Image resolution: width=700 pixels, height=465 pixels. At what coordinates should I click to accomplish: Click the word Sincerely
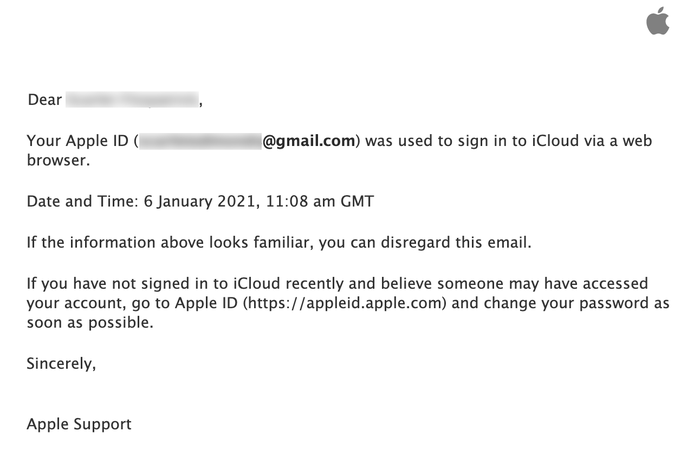point(61,364)
